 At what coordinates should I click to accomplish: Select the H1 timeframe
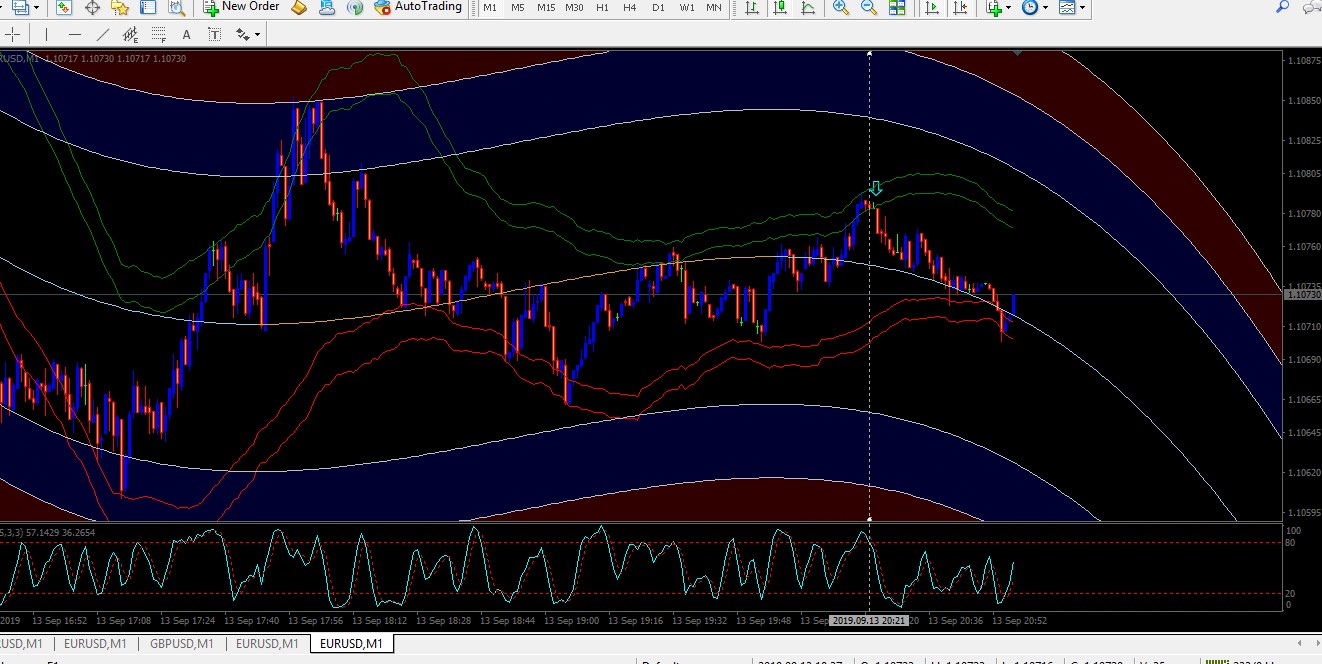(602, 8)
